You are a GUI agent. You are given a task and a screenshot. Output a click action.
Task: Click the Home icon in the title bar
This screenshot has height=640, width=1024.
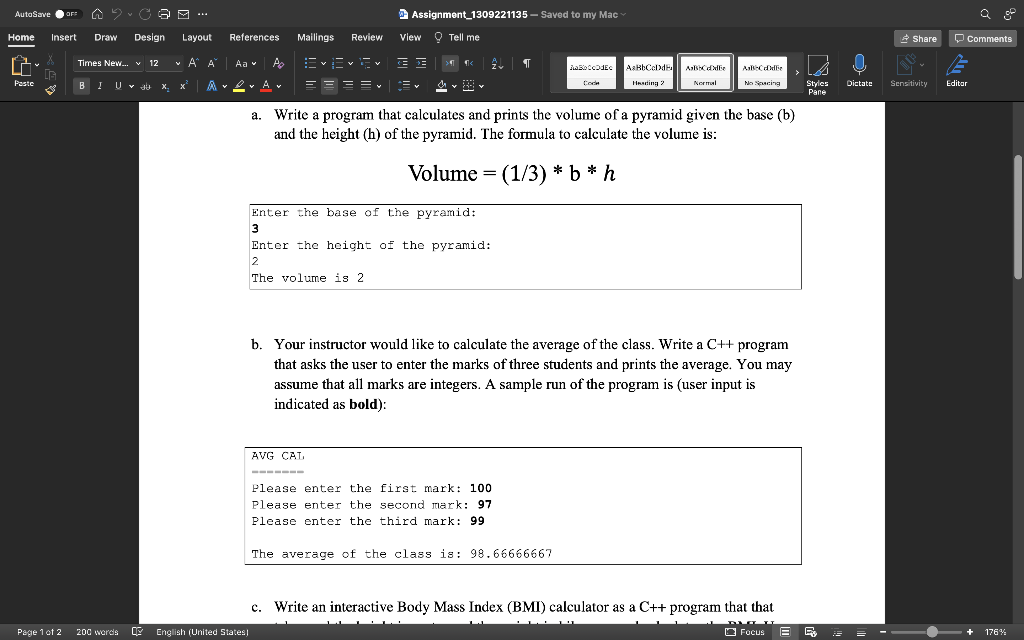(97, 14)
